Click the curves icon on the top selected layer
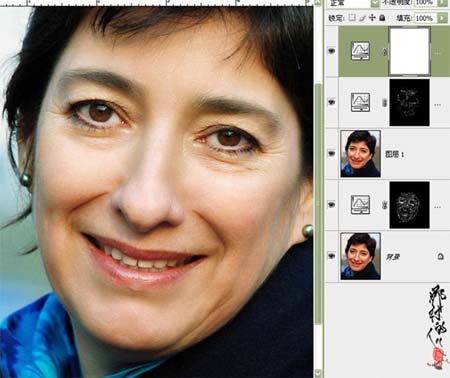450x378 pixels. pos(361,51)
